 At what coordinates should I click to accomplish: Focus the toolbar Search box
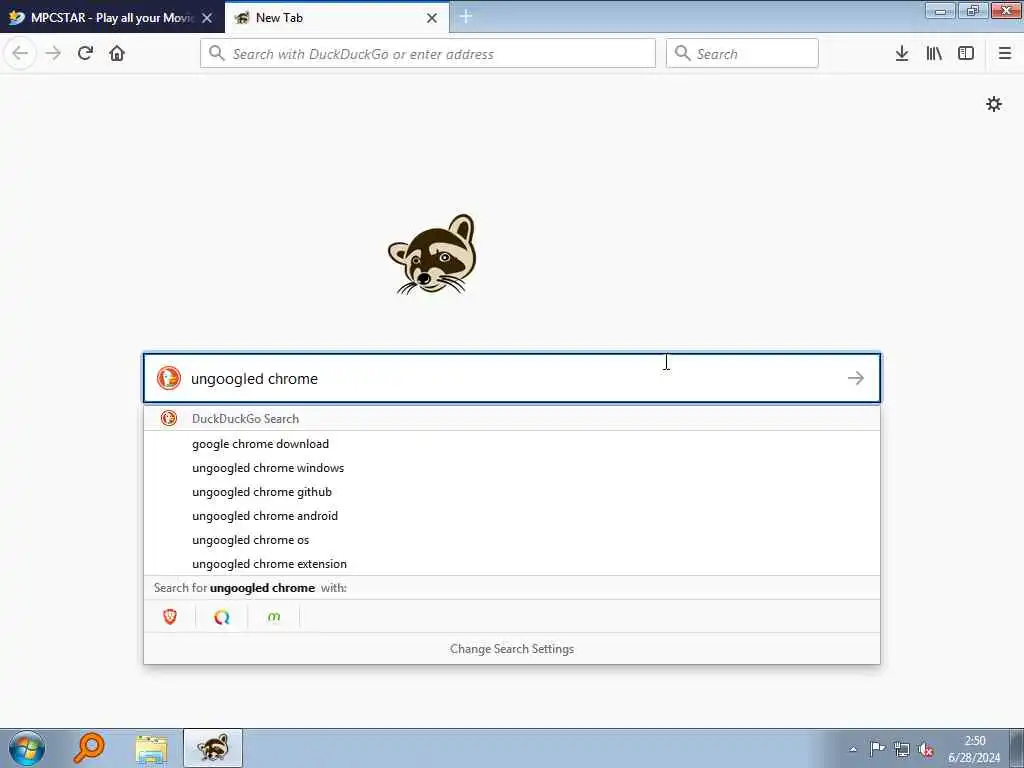(742, 54)
